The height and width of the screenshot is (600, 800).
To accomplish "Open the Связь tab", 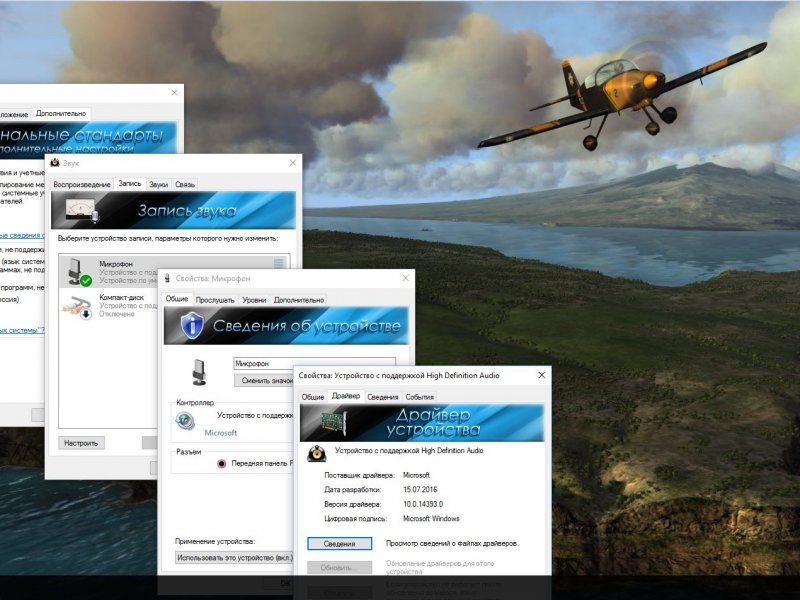I will [x=185, y=185].
